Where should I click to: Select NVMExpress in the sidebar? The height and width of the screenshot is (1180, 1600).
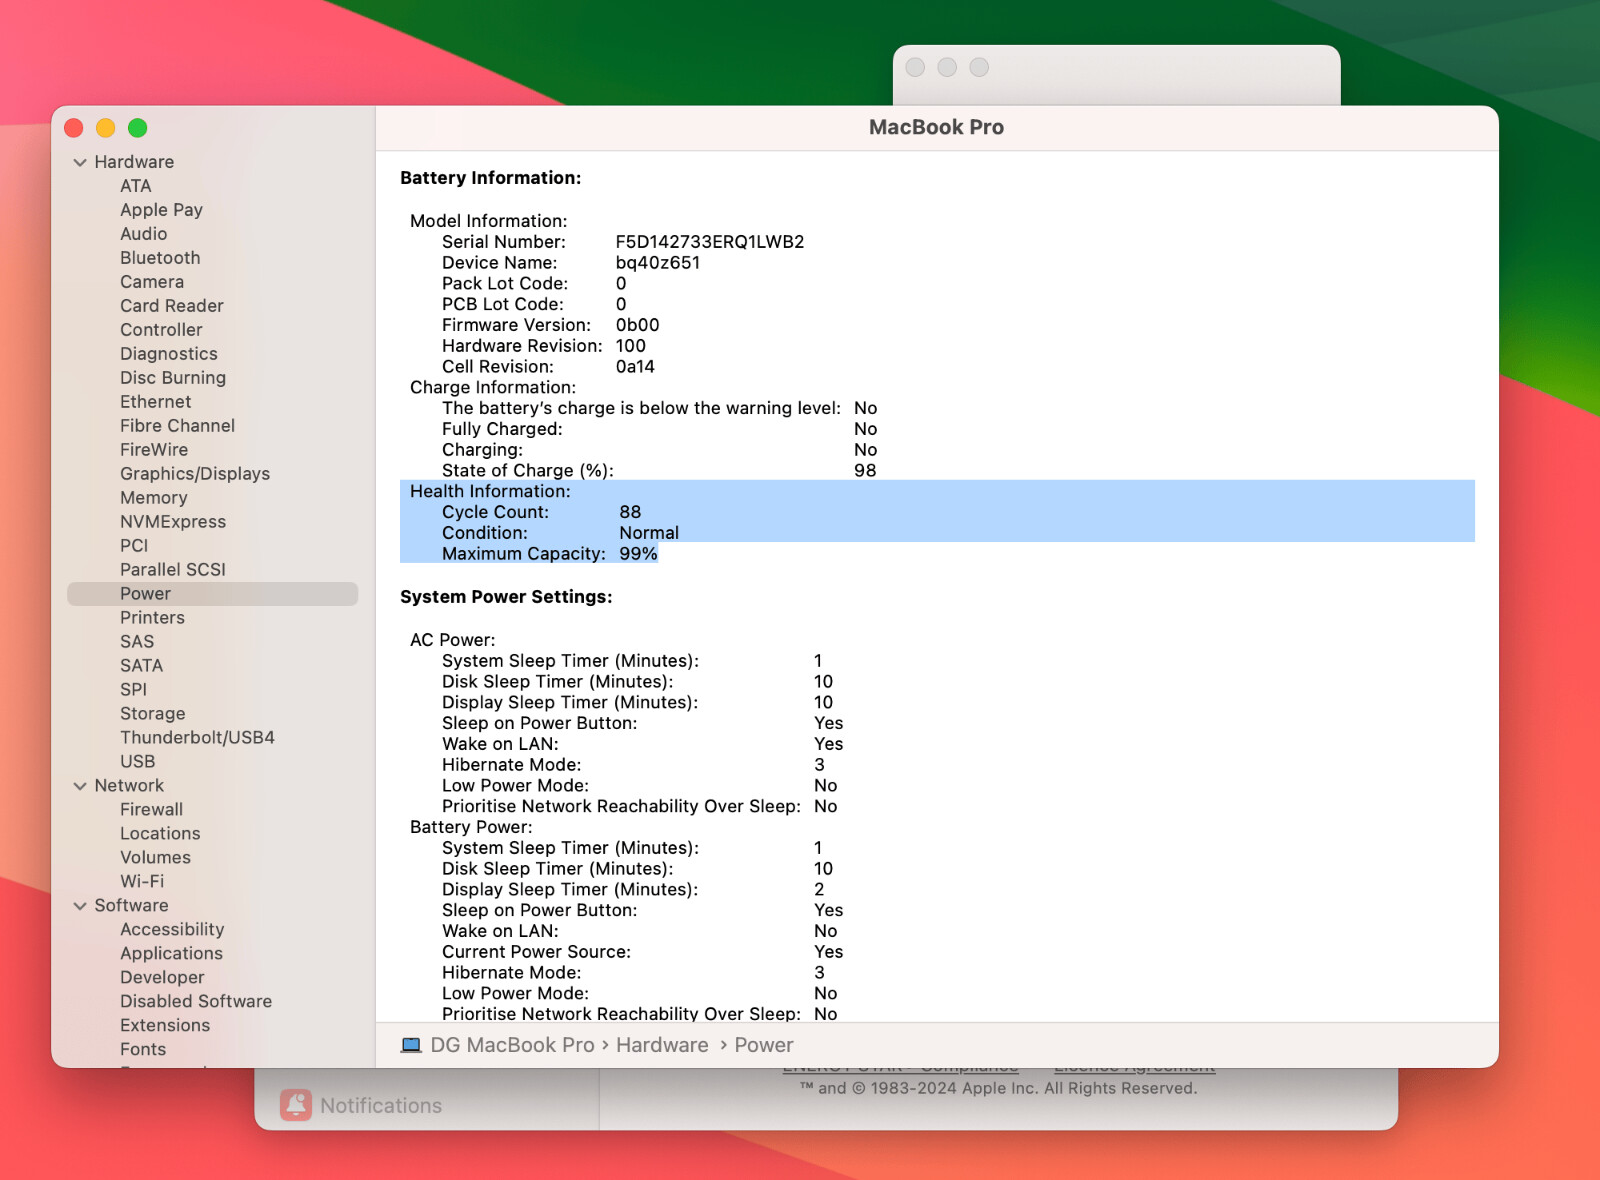pos(173,522)
